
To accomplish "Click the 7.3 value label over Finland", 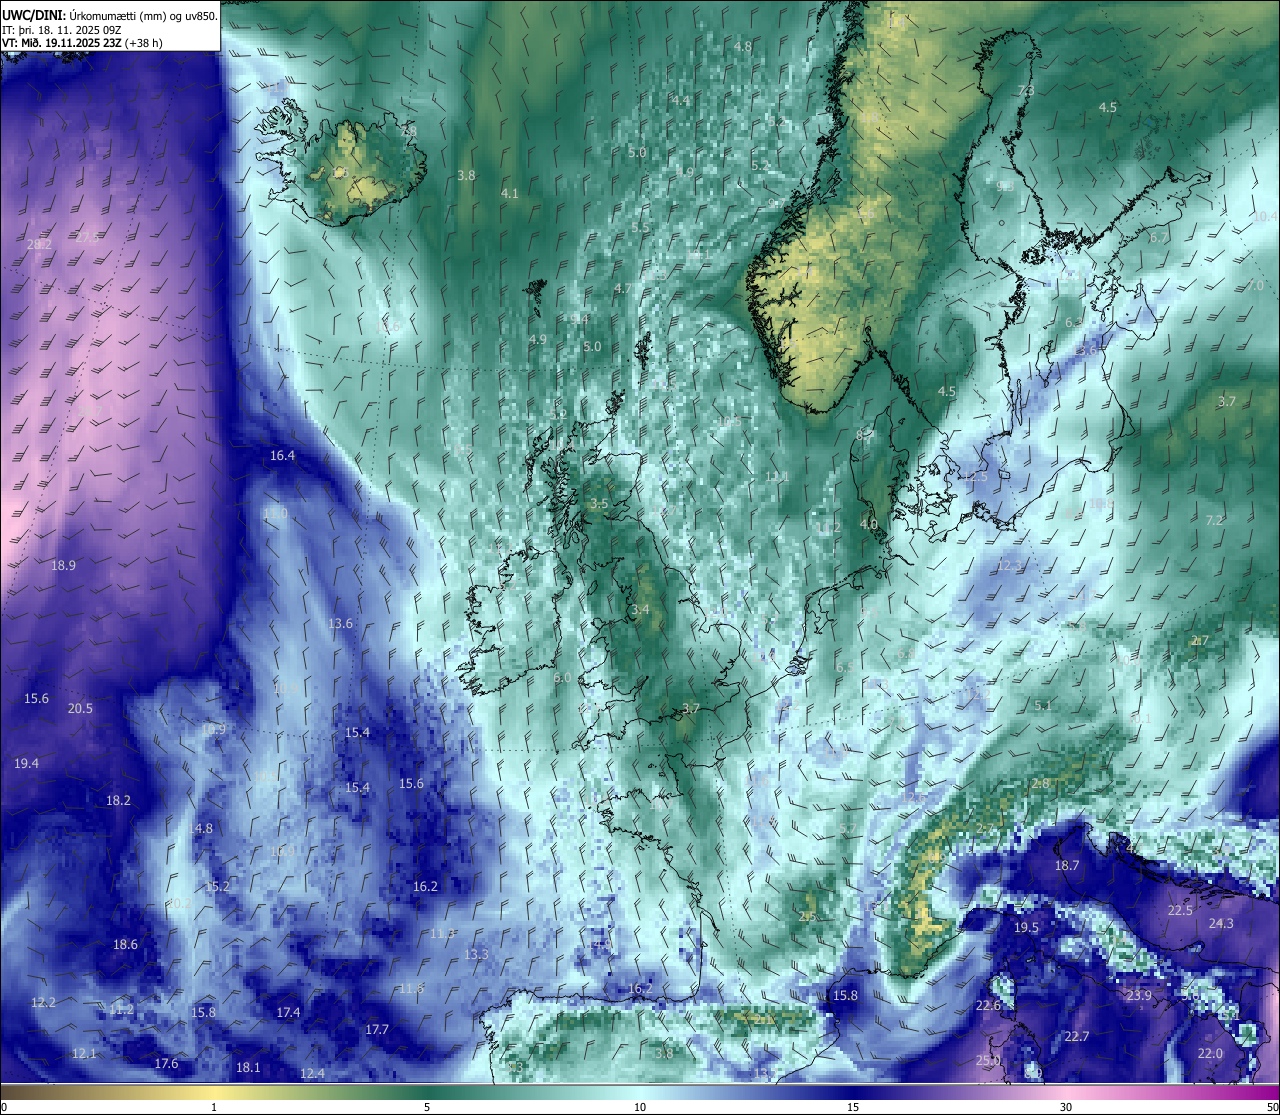I will tap(1026, 91).
